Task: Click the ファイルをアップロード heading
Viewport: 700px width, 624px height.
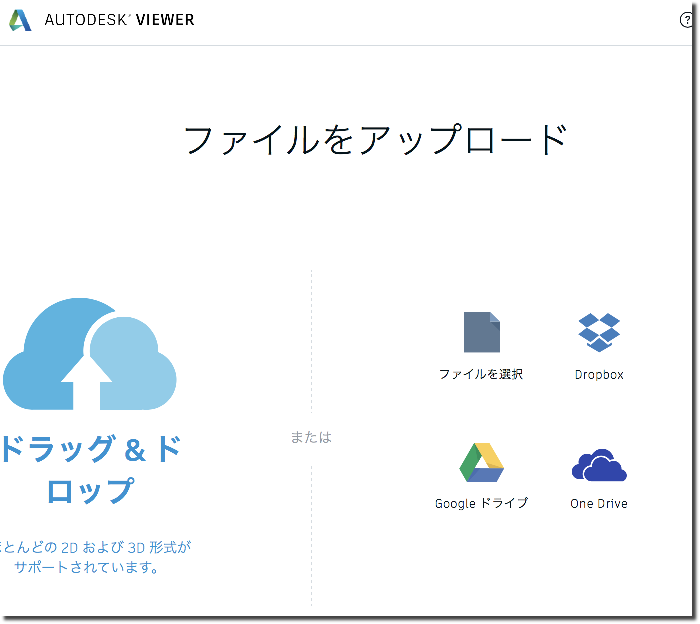Action: click(375, 139)
